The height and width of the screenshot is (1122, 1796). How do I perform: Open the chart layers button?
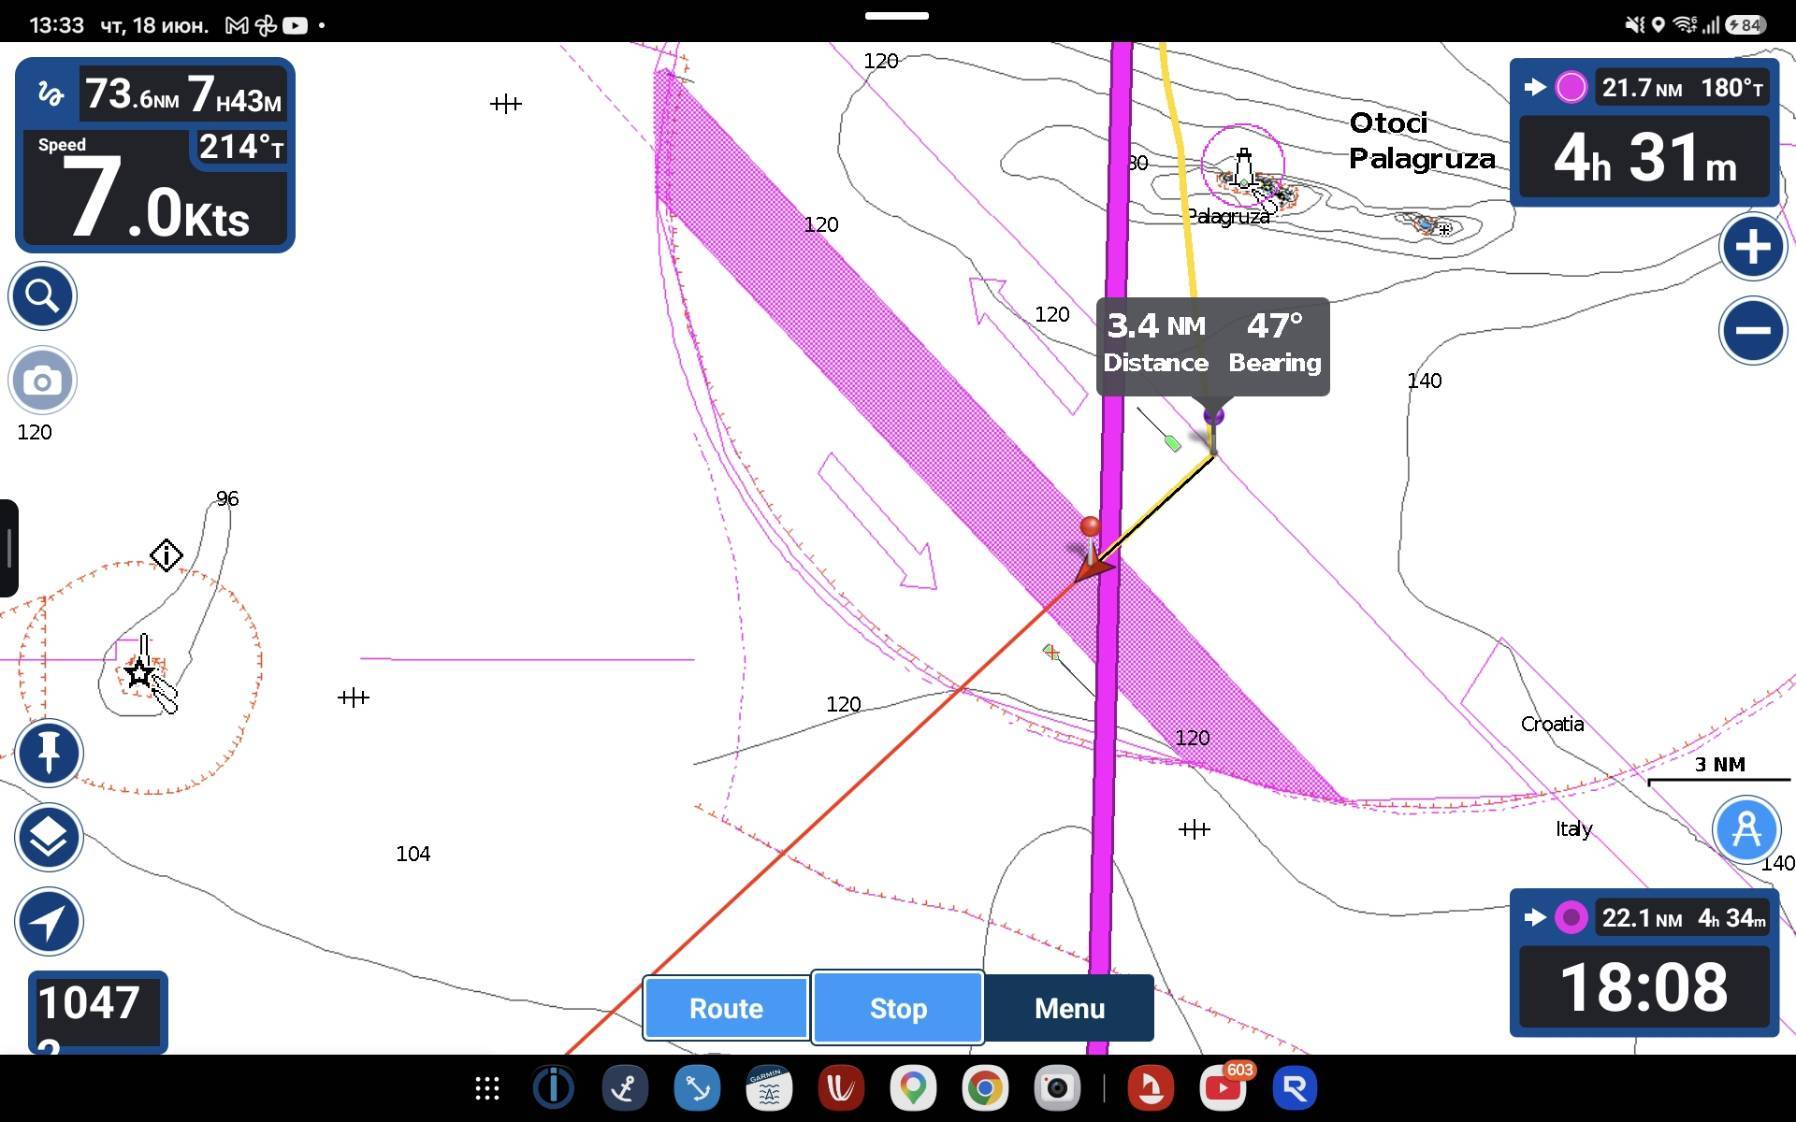coord(48,837)
